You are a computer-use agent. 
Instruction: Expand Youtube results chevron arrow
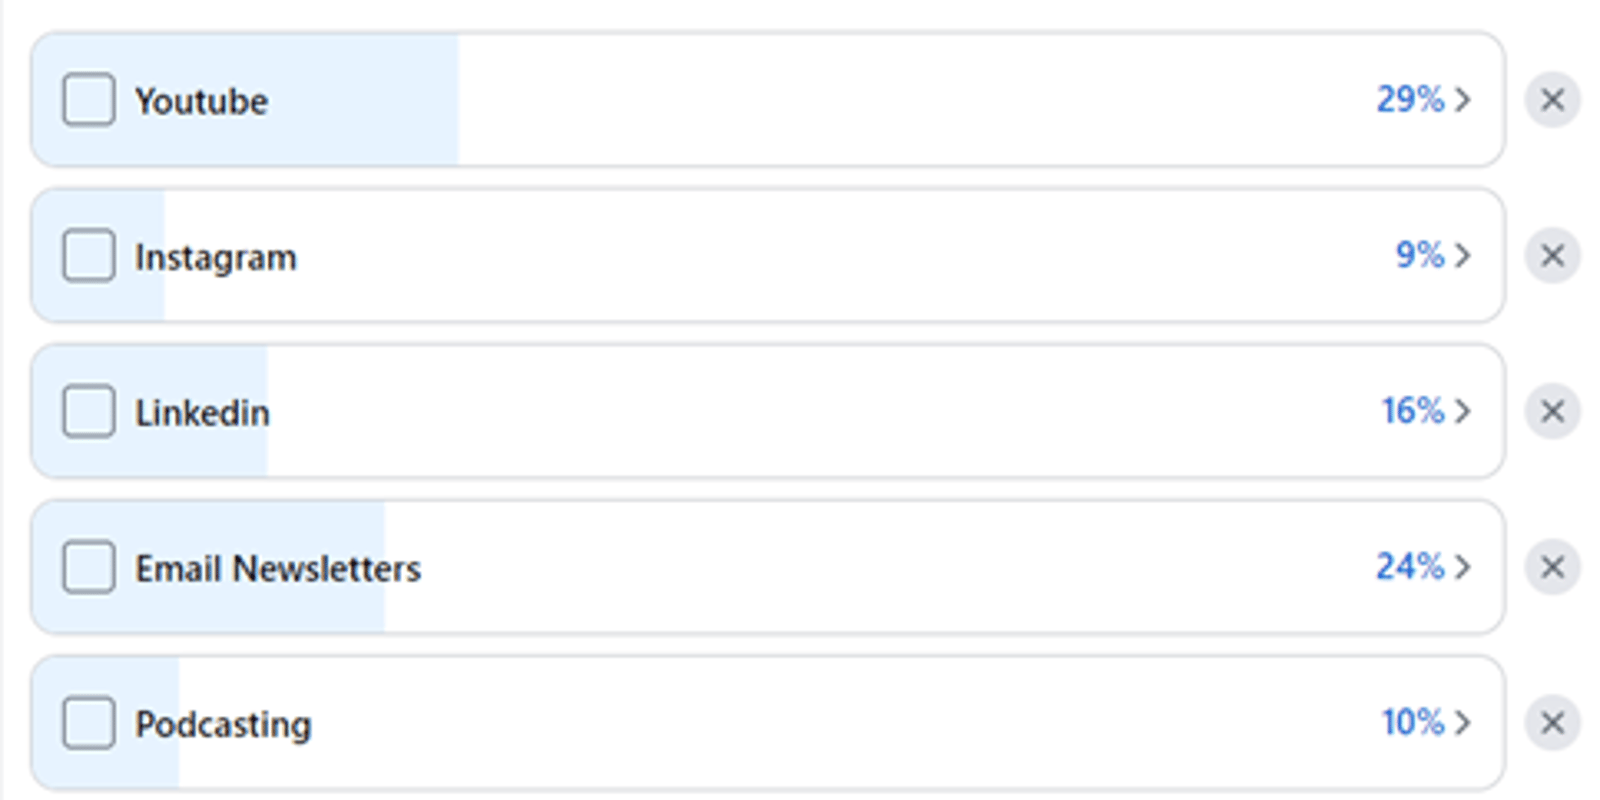tap(1463, 100)
